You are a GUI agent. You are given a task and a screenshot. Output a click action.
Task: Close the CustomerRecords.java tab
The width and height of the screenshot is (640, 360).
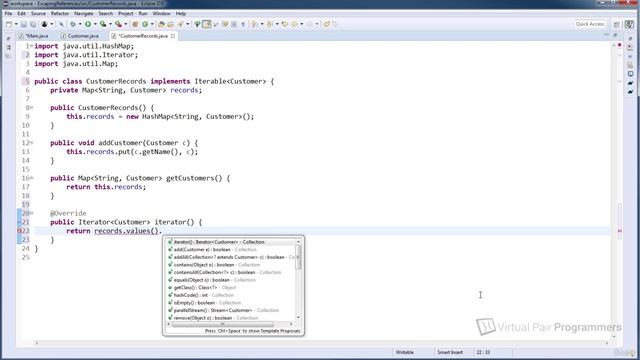173,36
